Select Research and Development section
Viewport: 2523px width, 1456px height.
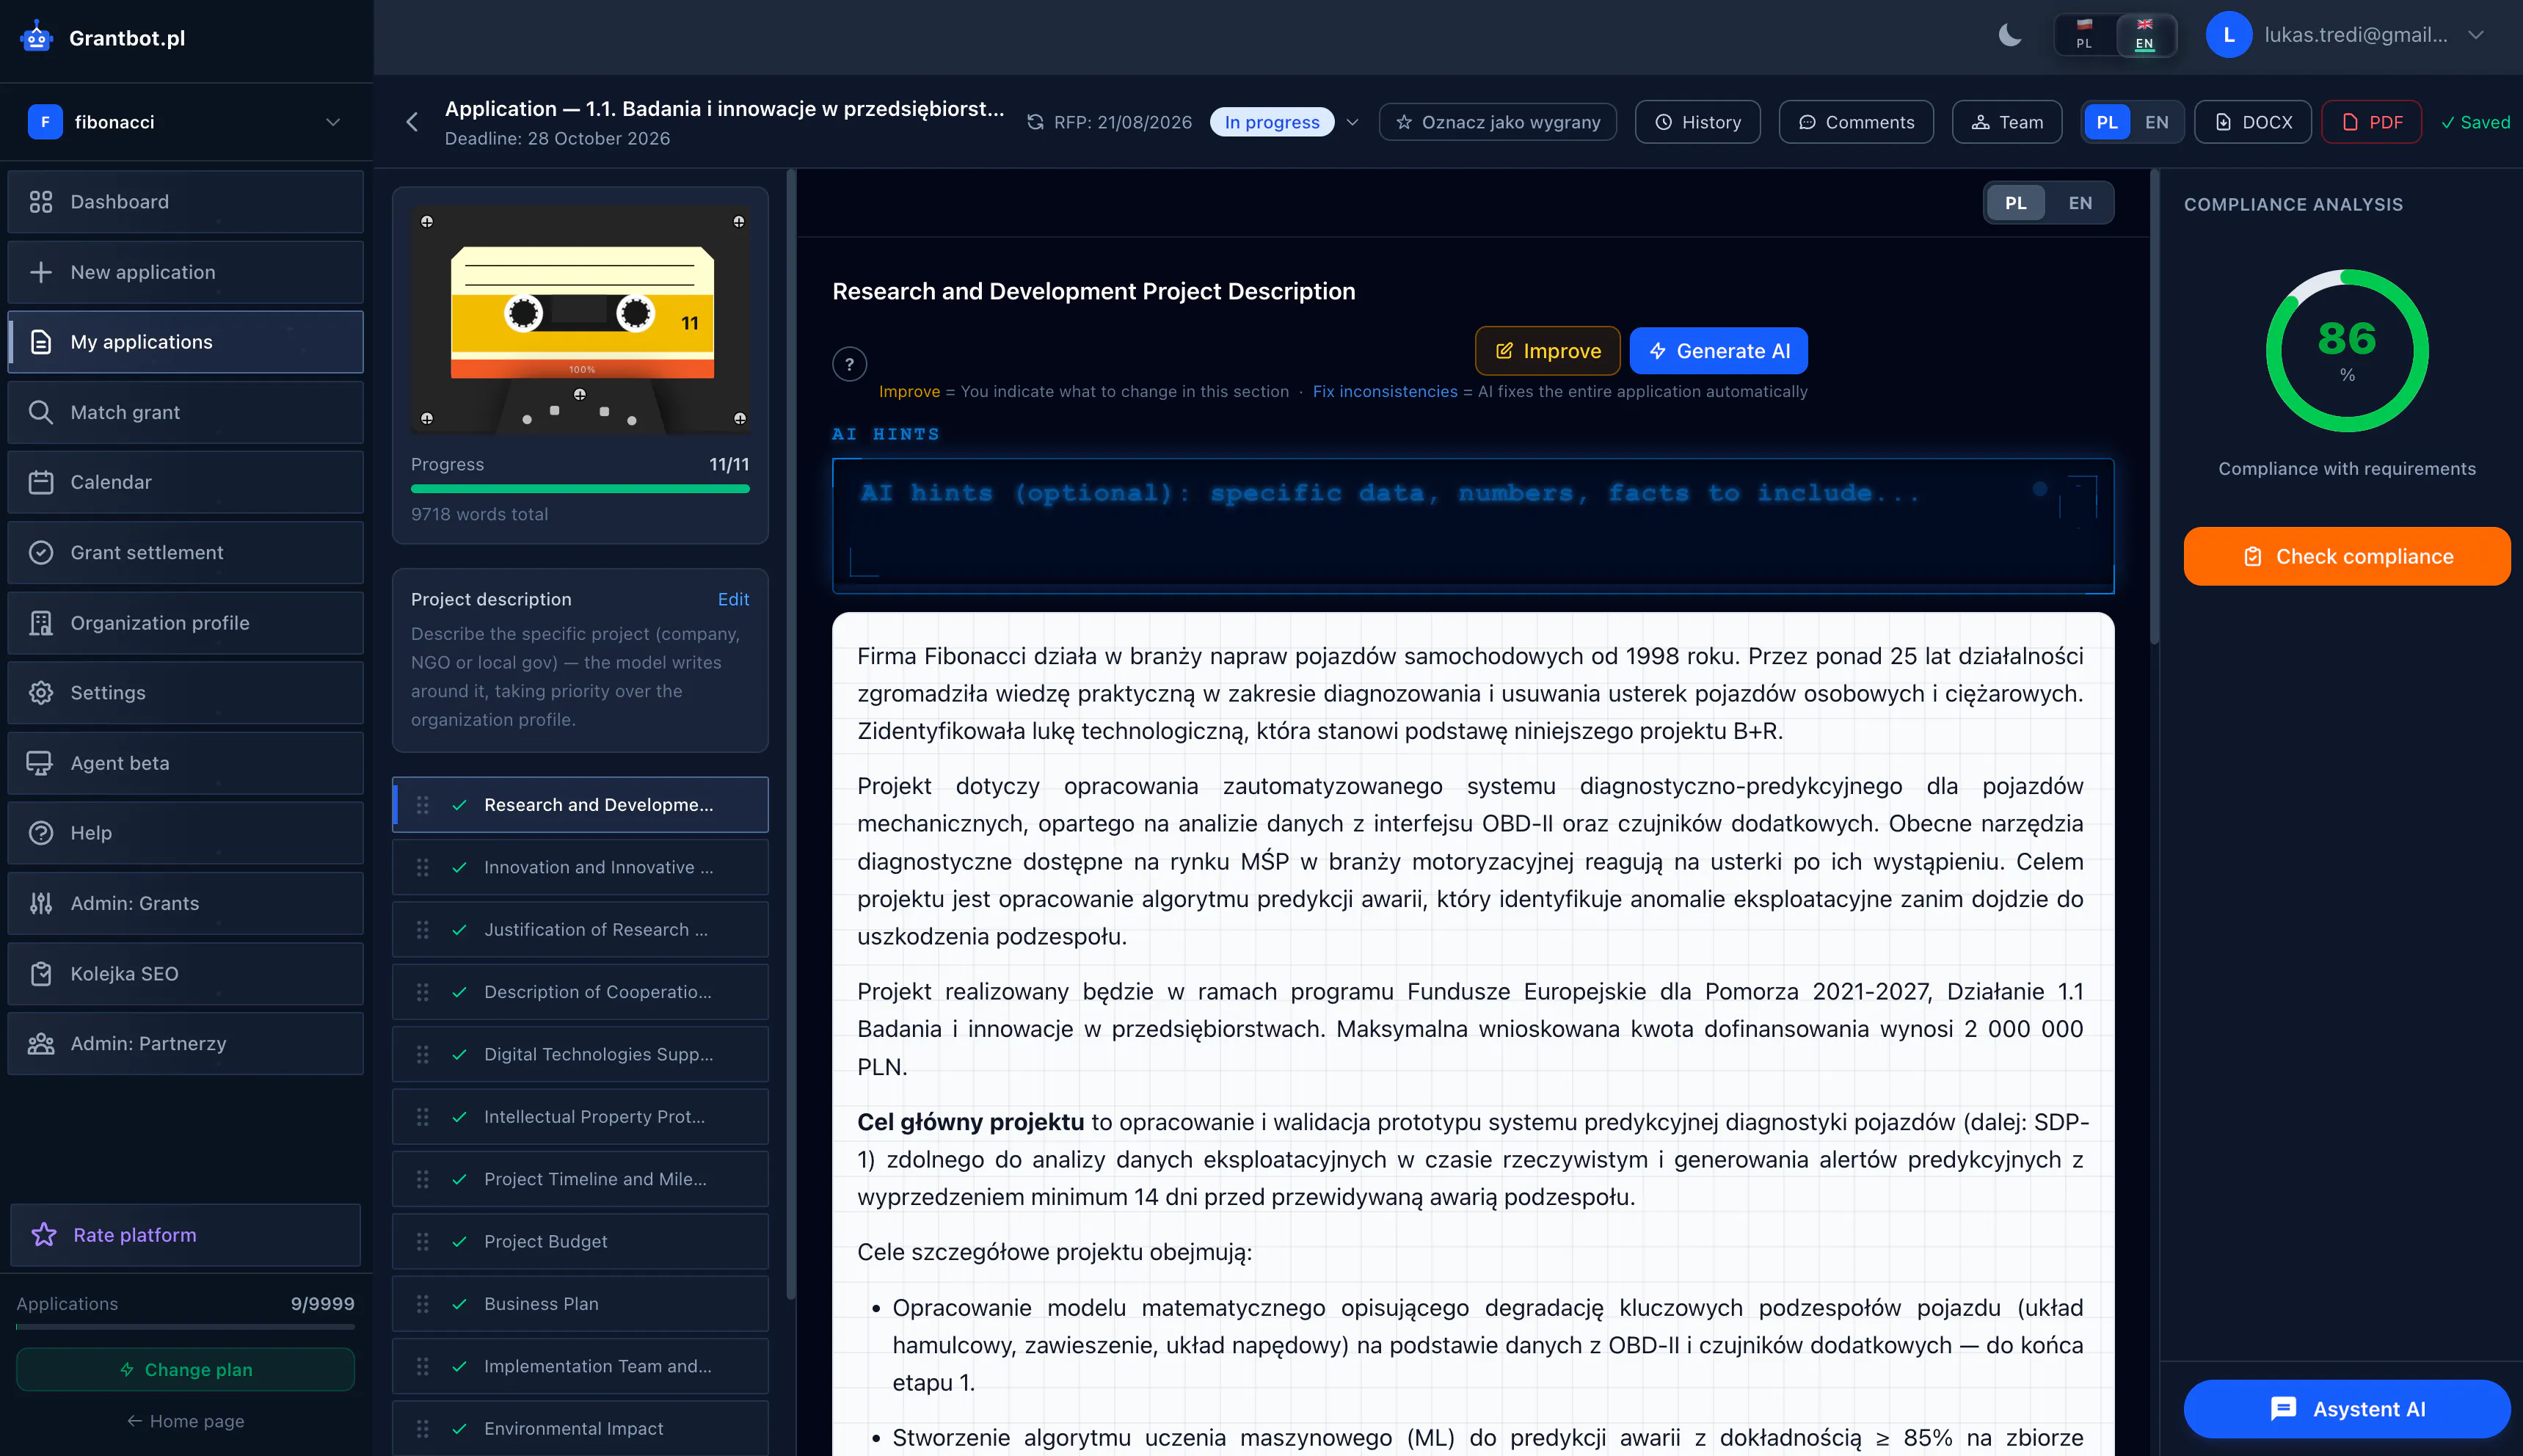(580, 805)
